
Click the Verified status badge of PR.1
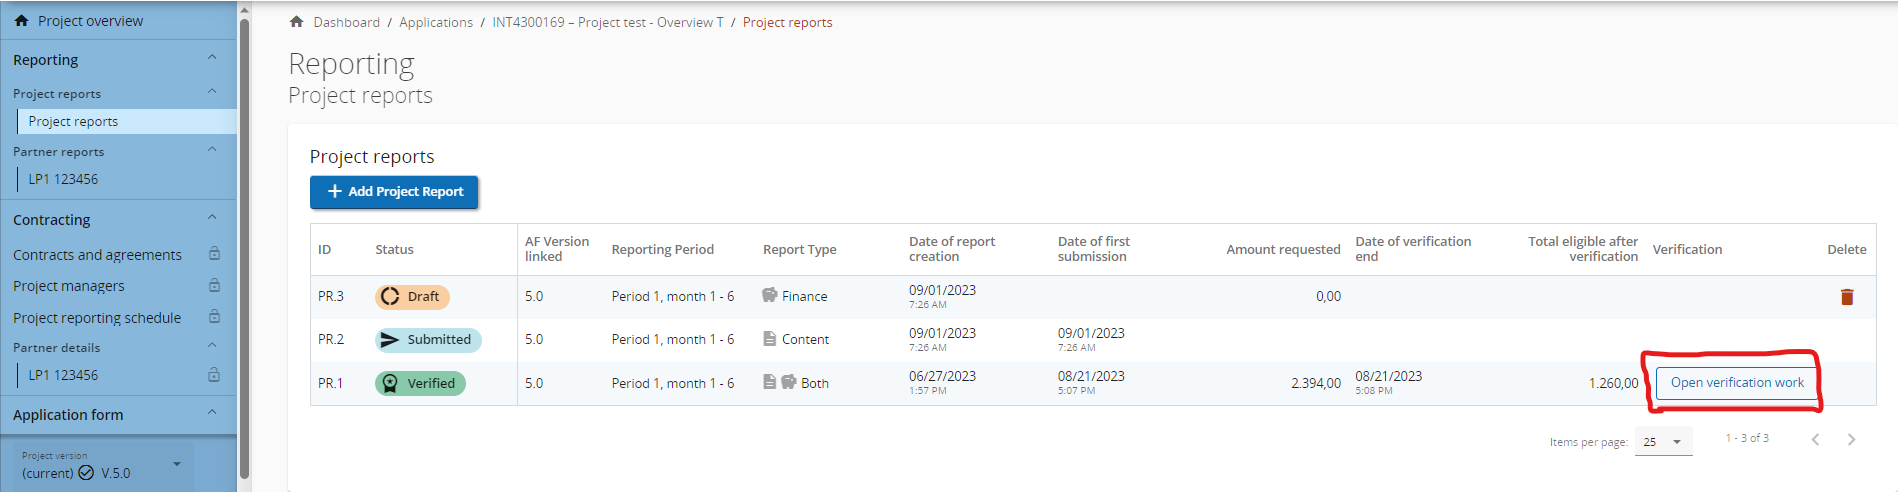tap(420, 383)
